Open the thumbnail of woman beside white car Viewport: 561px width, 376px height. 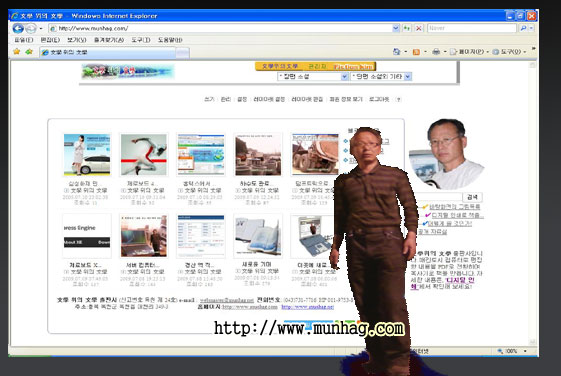(87, 155)
